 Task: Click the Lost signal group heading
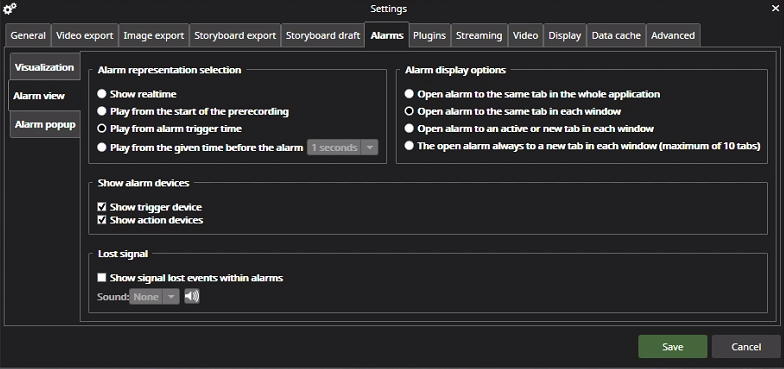click(123, 254)
